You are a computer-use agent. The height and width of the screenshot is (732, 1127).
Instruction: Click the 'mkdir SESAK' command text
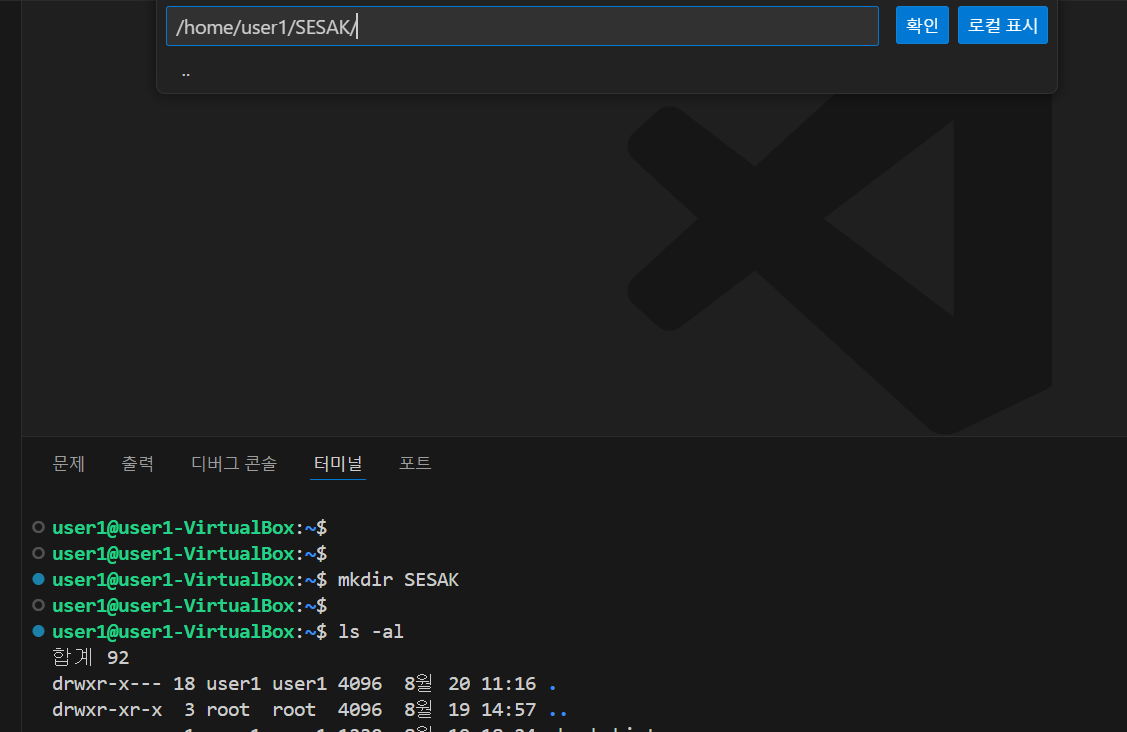(x=398, y=580)
